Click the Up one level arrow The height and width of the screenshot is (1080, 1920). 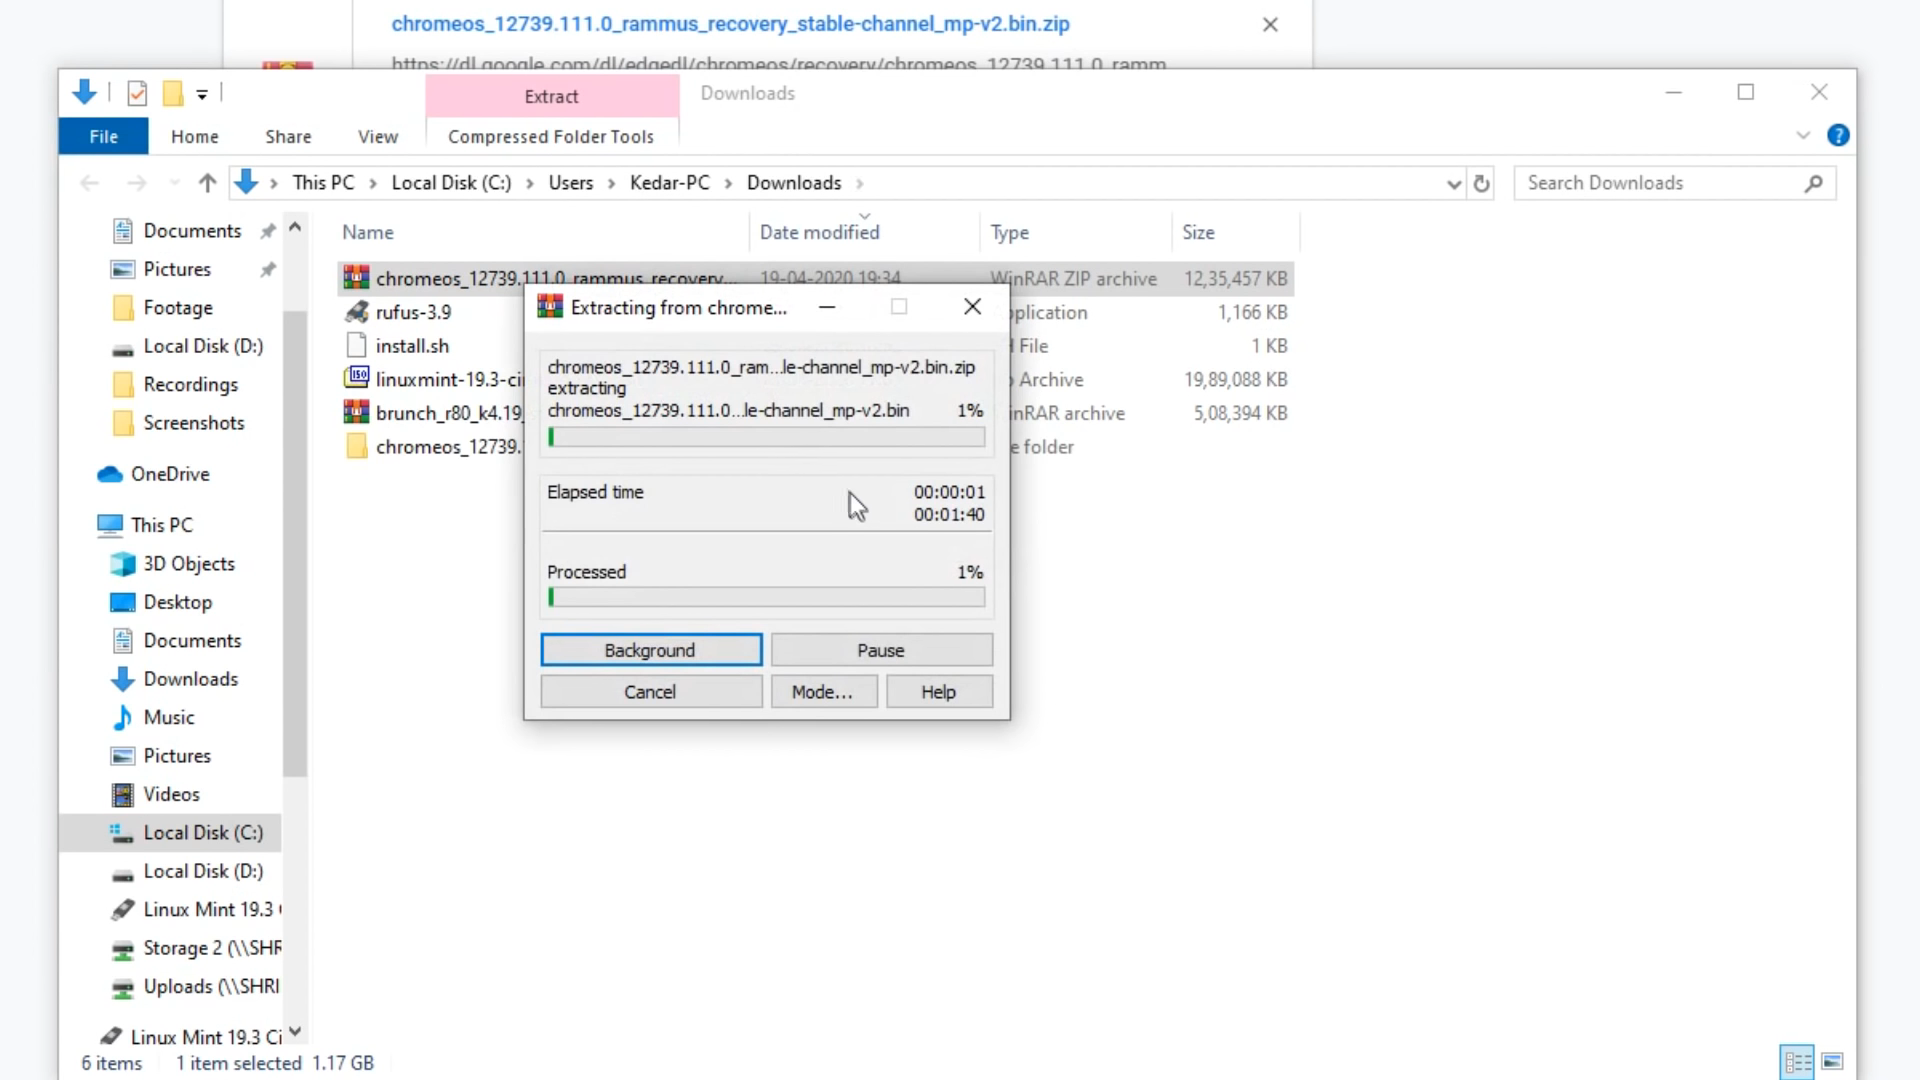pos(207,183)
